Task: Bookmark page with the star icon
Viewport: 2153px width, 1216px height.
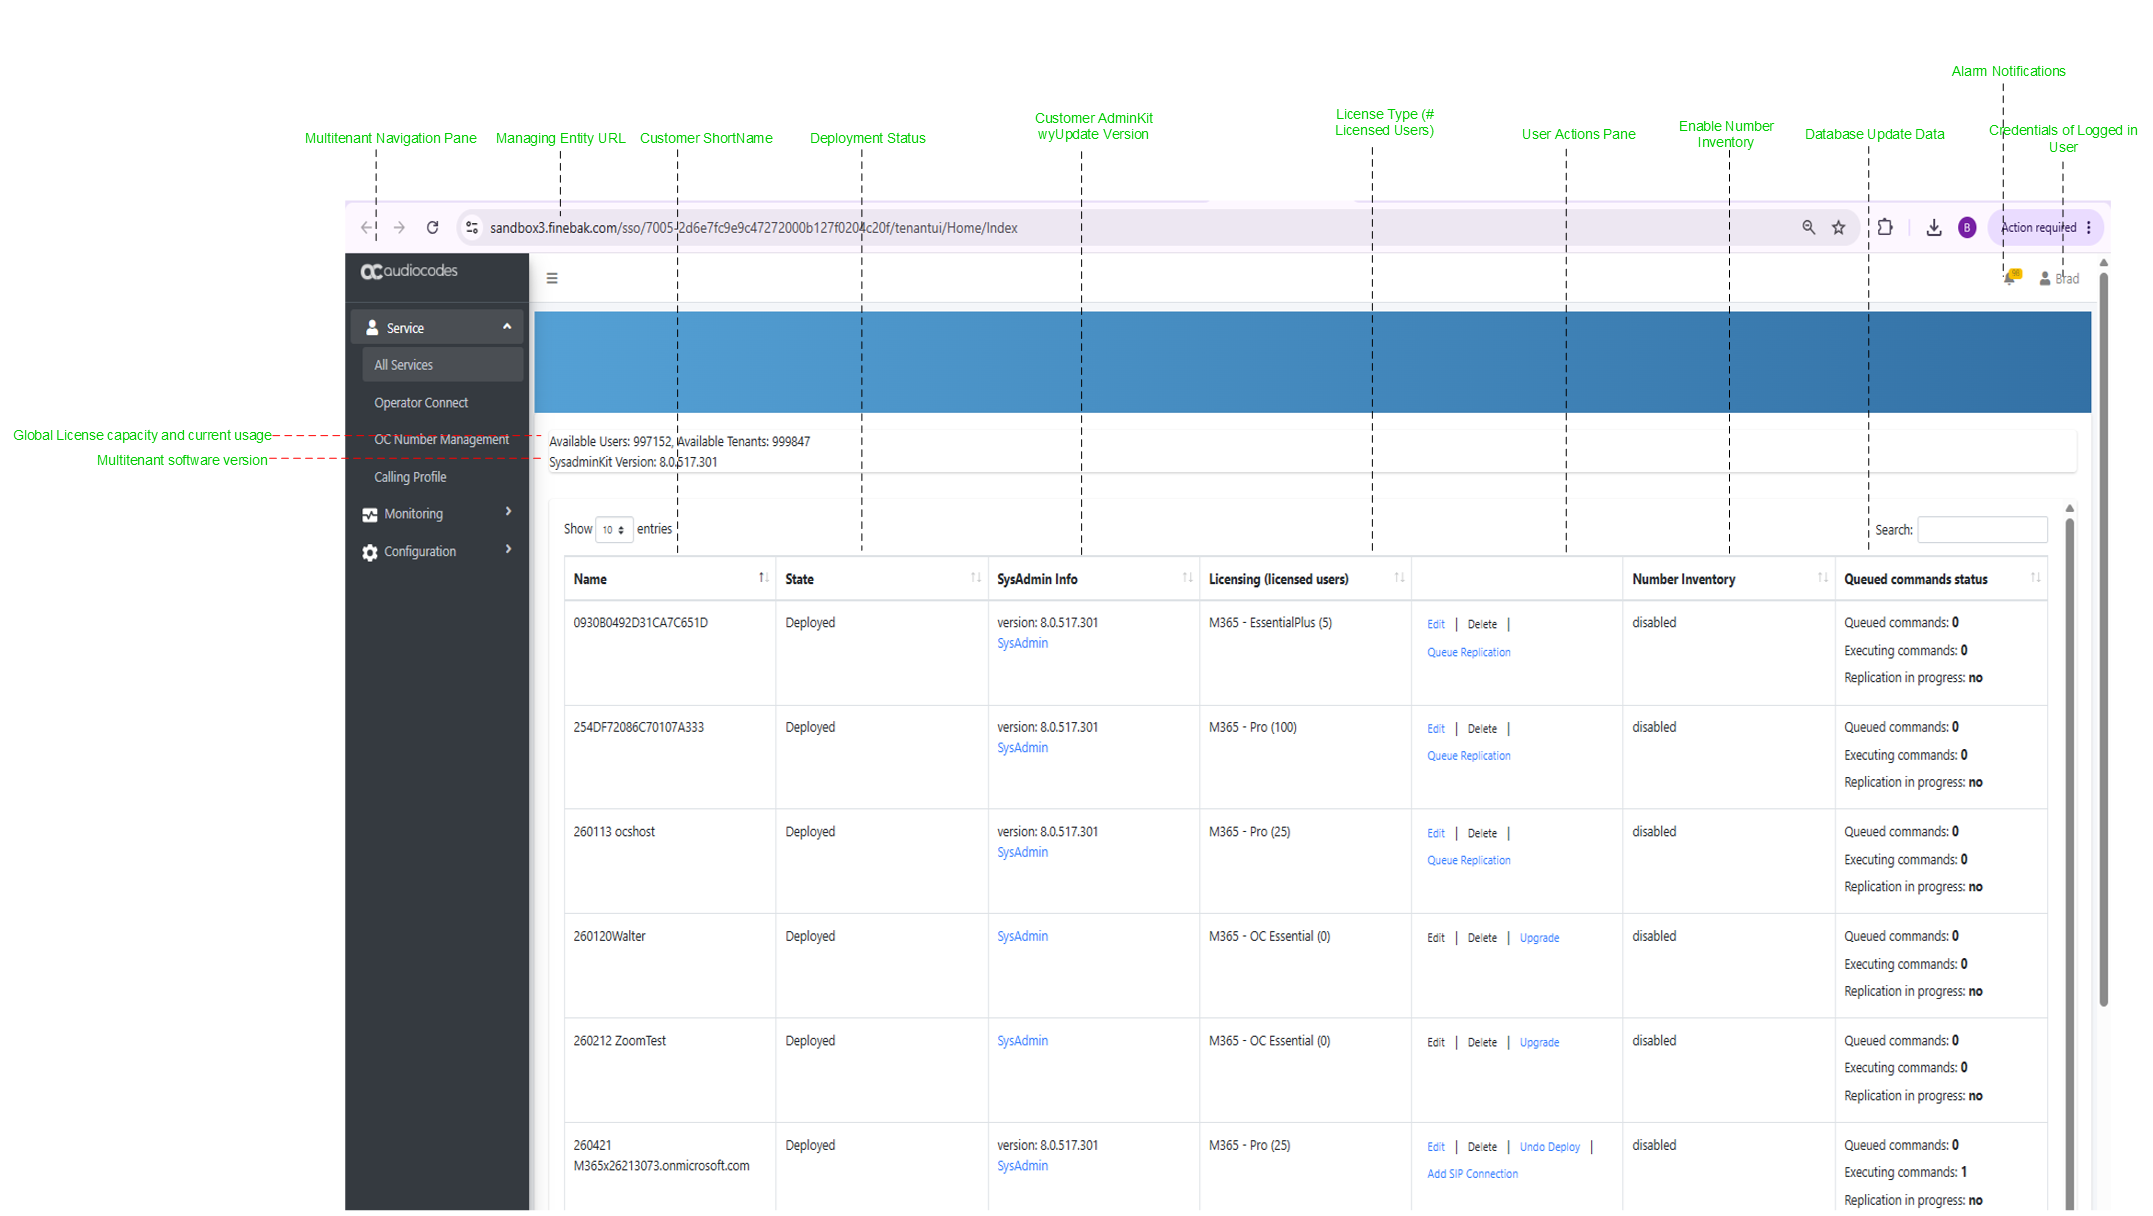Action: pos(1838,228)
